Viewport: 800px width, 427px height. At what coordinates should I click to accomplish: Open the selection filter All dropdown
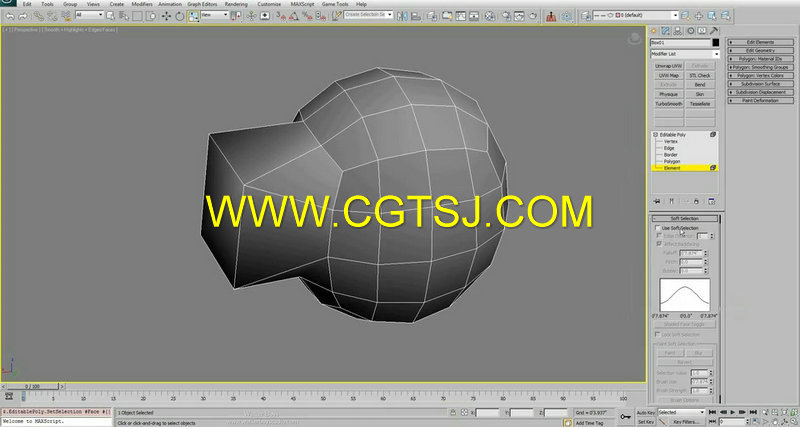click(x=89, y=15)
